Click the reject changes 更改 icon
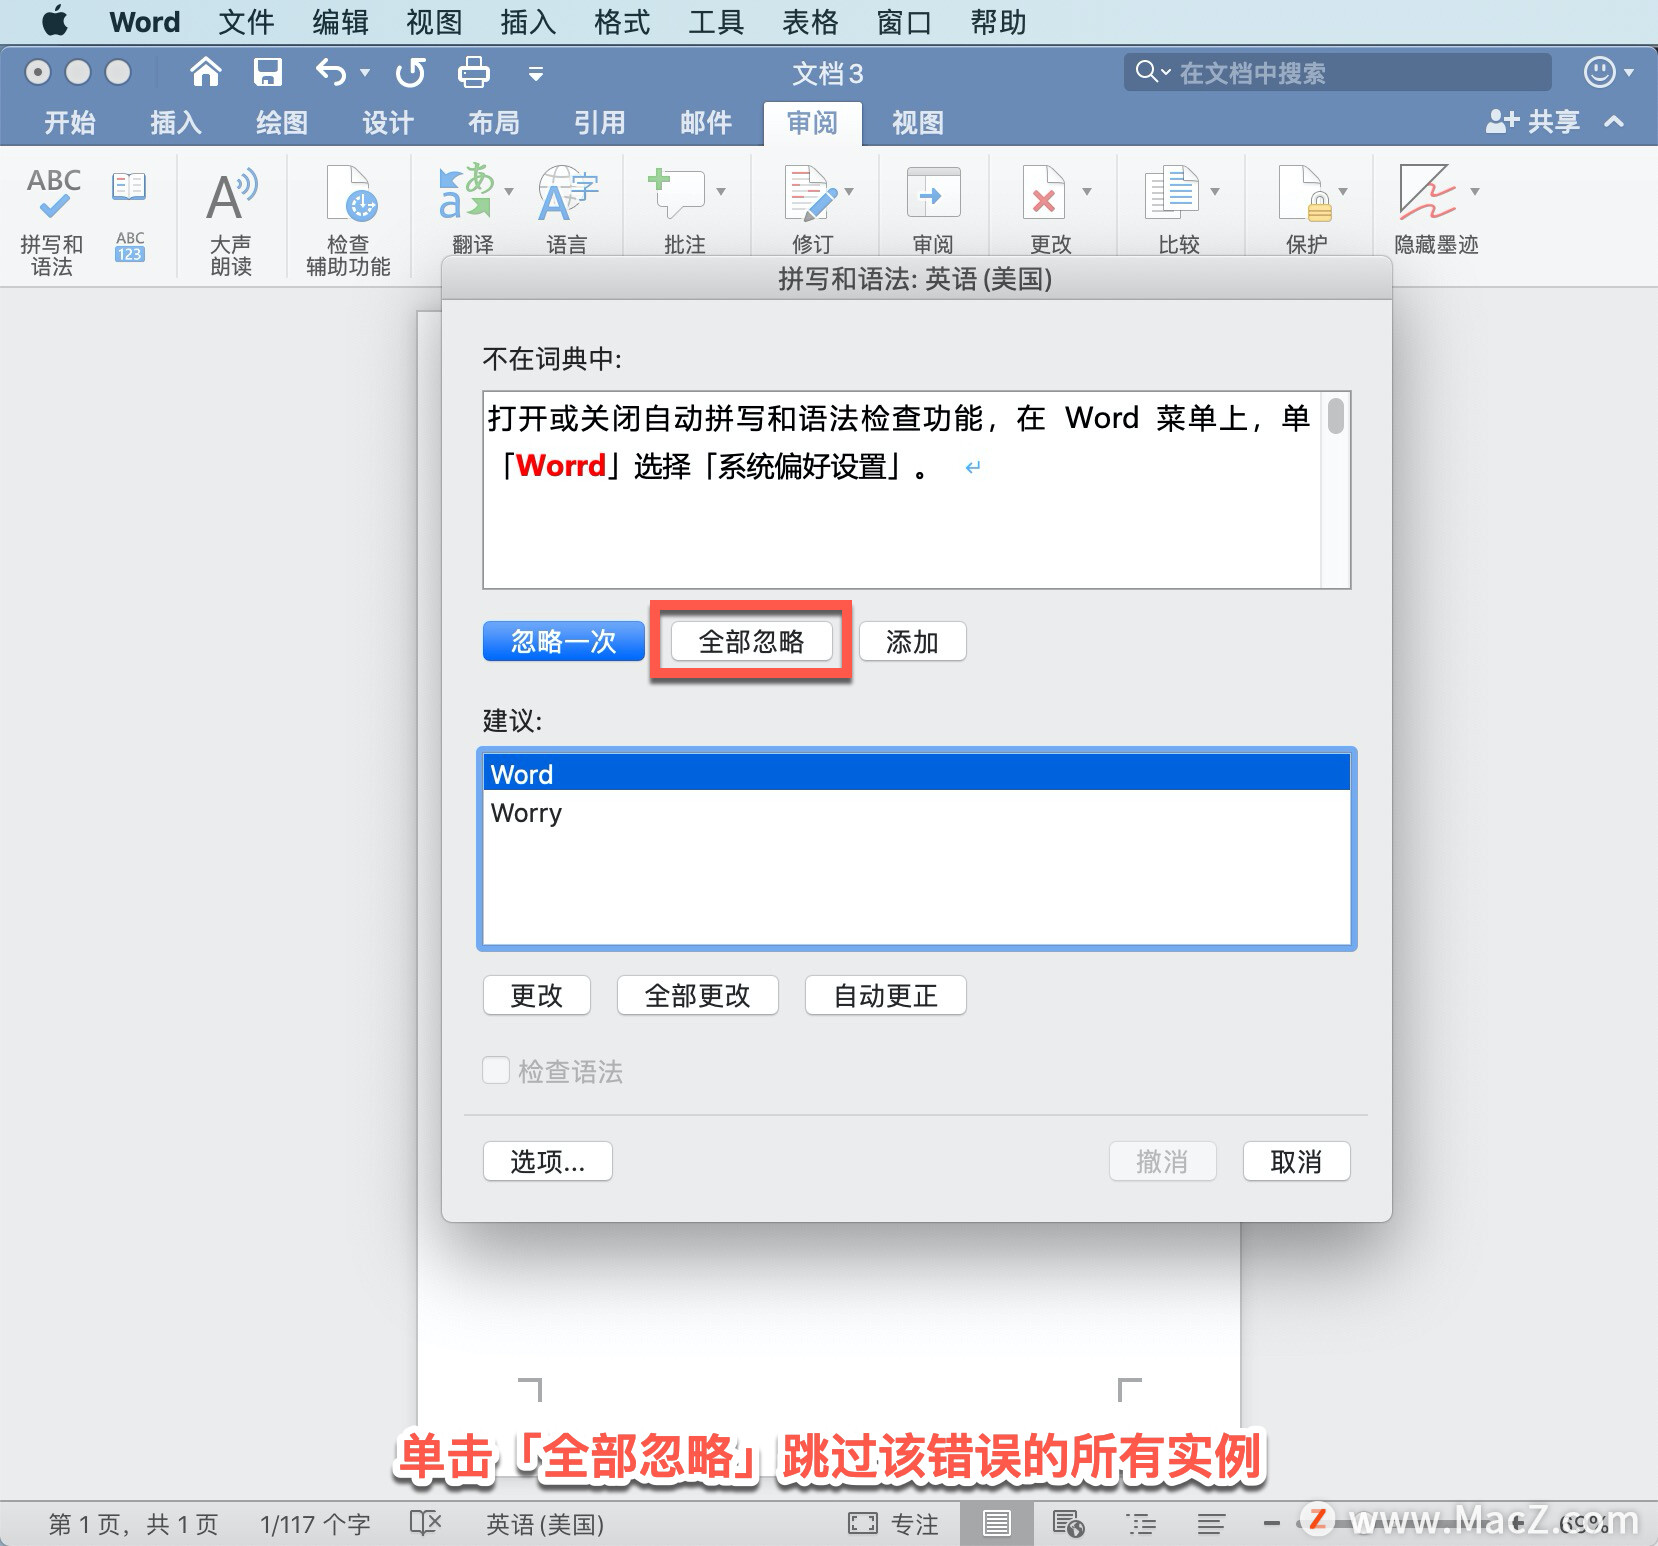 tap(1043, 192)
